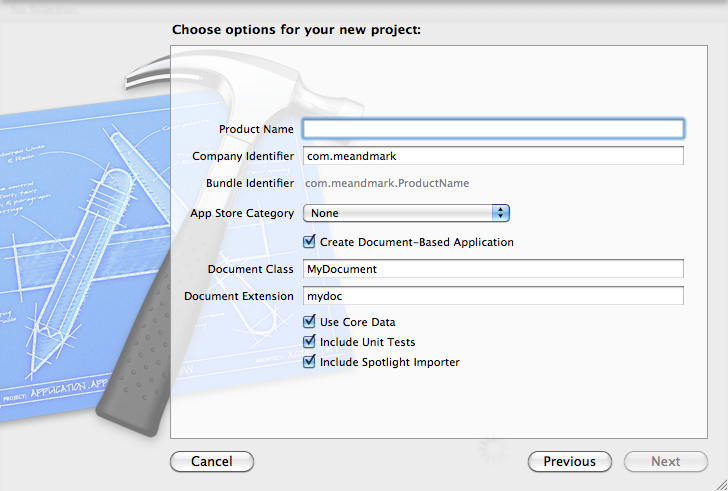Viewport: 728px width, 491px height.
Task: Click the Document Extension label
Action: (x=239, y=296)
